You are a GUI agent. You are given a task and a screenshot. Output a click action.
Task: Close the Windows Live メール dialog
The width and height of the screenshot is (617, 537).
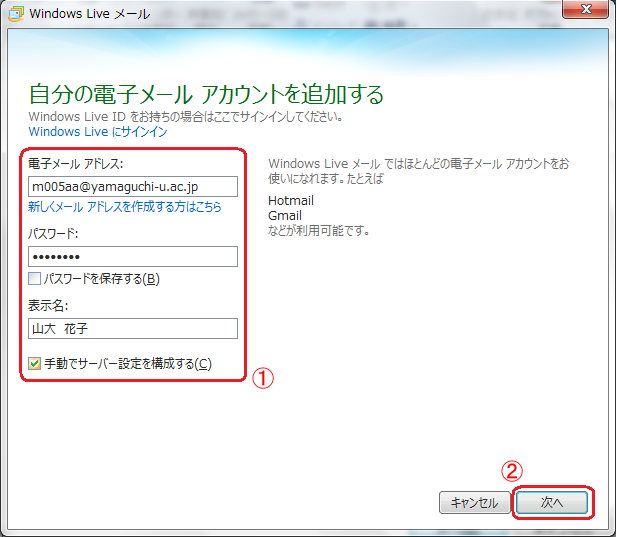tap(586, 9)
